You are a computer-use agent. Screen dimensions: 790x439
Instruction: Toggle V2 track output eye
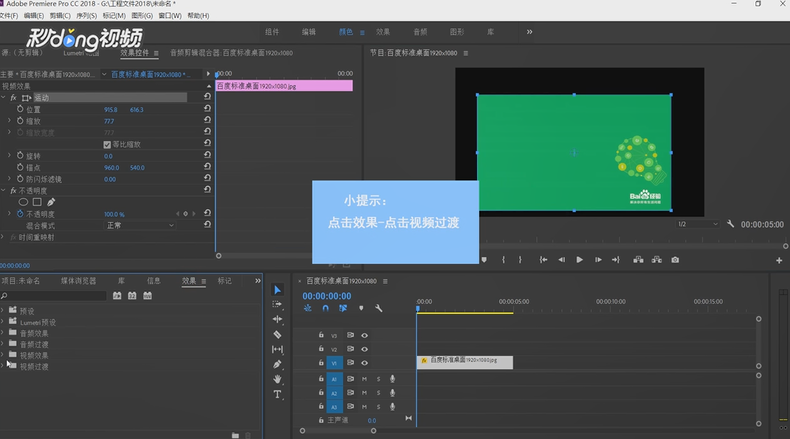coord(364,349)
